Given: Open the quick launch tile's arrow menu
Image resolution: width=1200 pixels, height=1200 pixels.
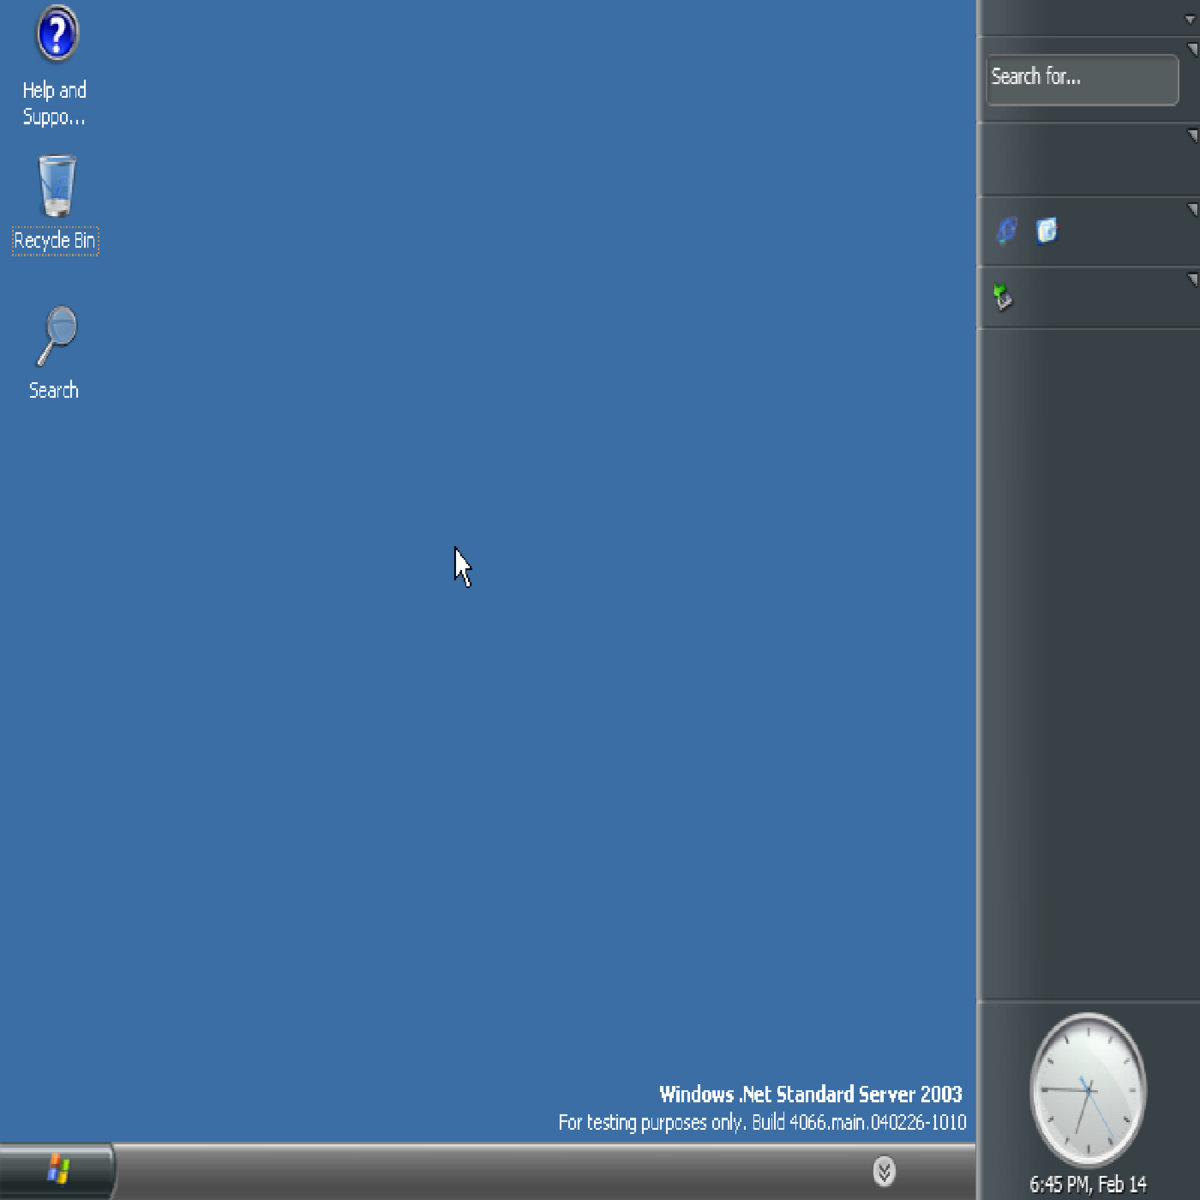Looking at the screenshot, I should pyautogui.click(x=1191, y=210).
